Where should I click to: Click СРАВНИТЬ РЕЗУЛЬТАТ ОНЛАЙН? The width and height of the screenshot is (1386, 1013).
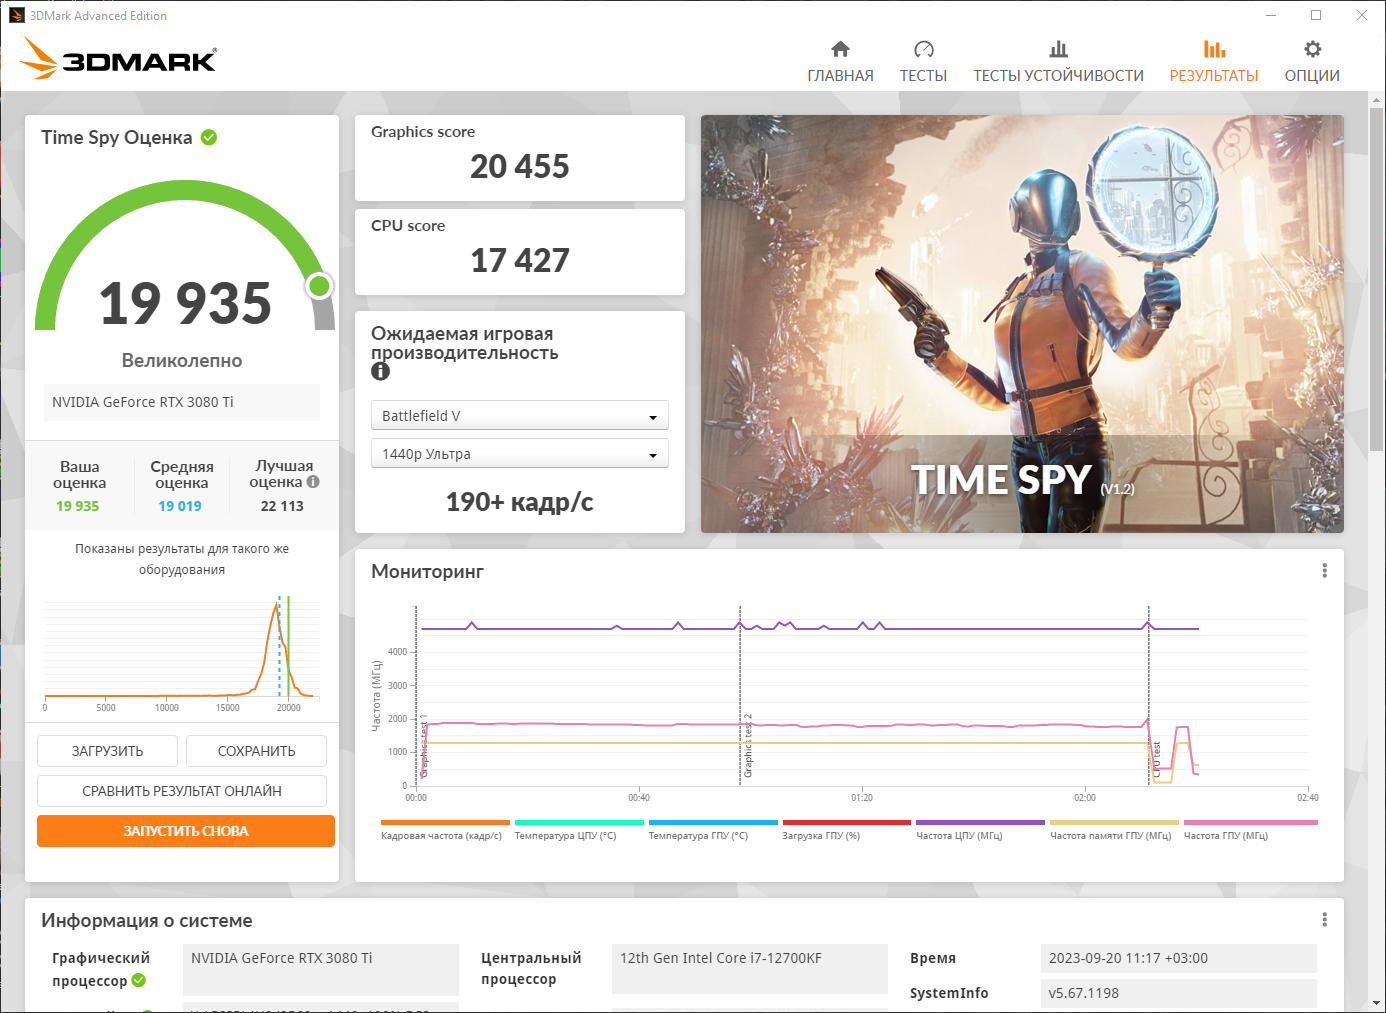(181, 790)
